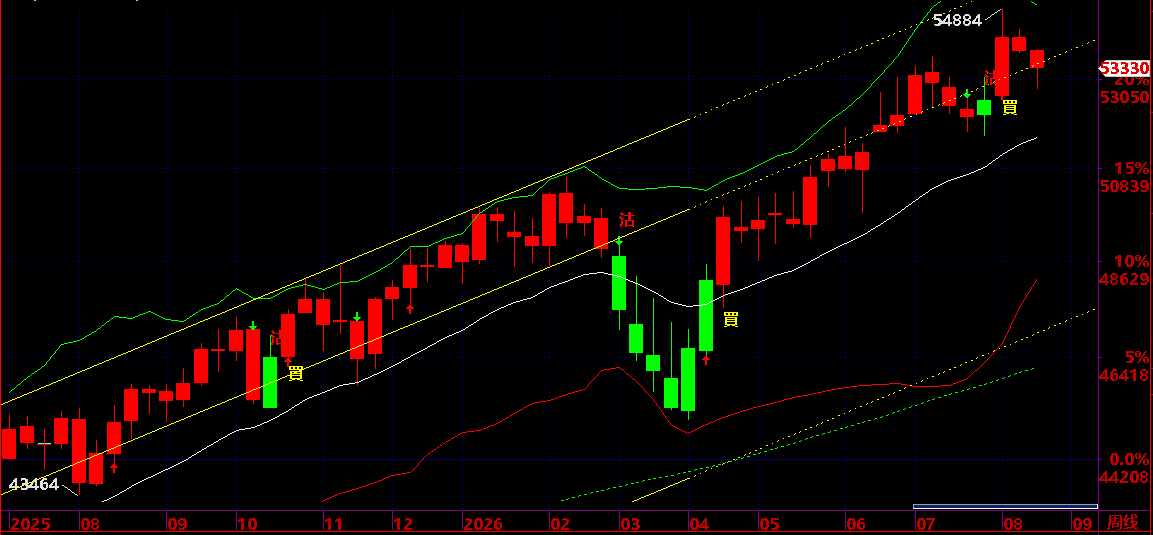Click the 11 month label on date axis
The width and height of the screenshot is (1153, 535).
[x=333, y=525]
